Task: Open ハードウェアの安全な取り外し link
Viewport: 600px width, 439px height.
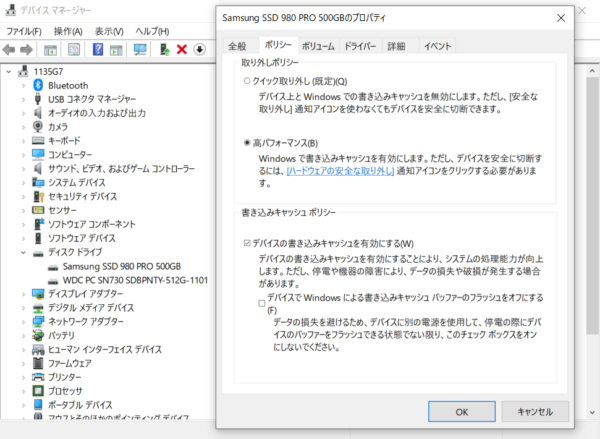Action: click(340, 171)
